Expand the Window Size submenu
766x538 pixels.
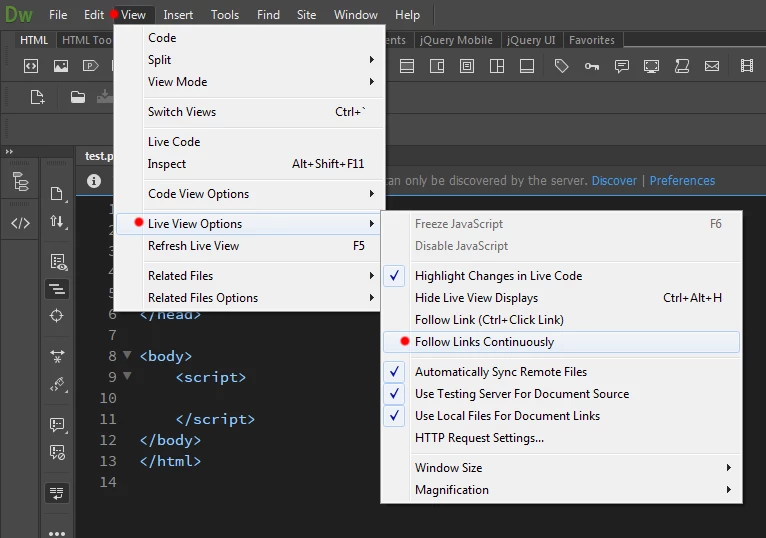[561, 468]
